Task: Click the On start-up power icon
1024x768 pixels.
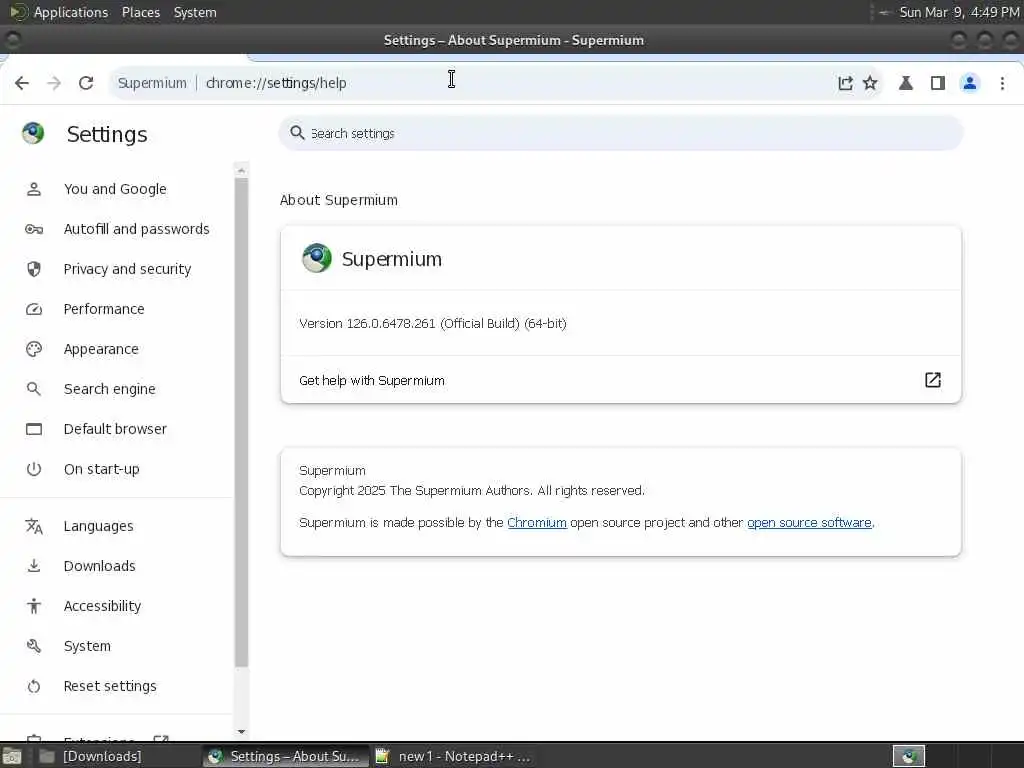Action: (x=34, y=469)
